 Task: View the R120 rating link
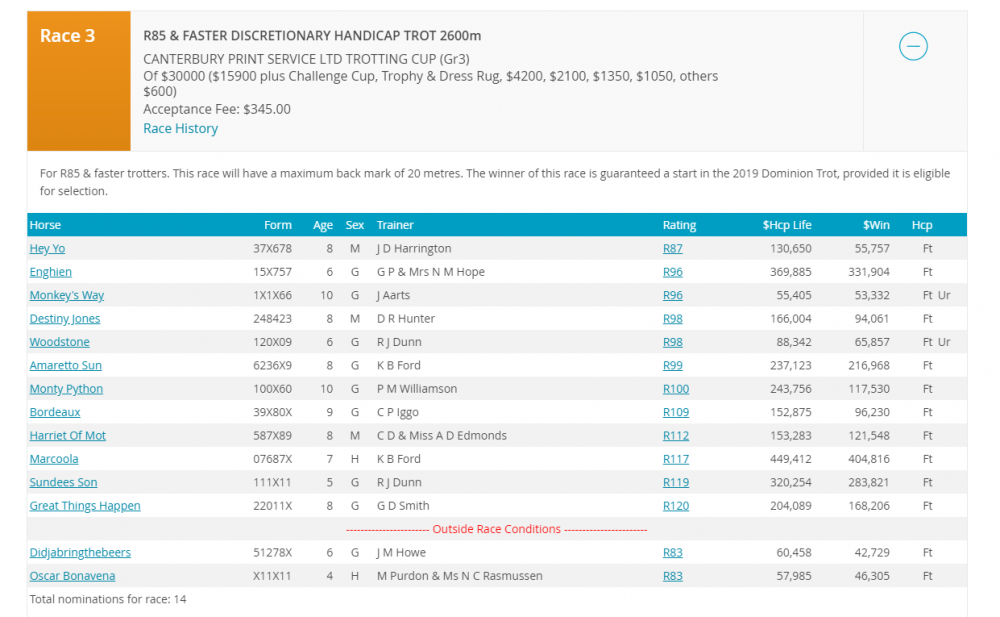(x=675, y=506)
